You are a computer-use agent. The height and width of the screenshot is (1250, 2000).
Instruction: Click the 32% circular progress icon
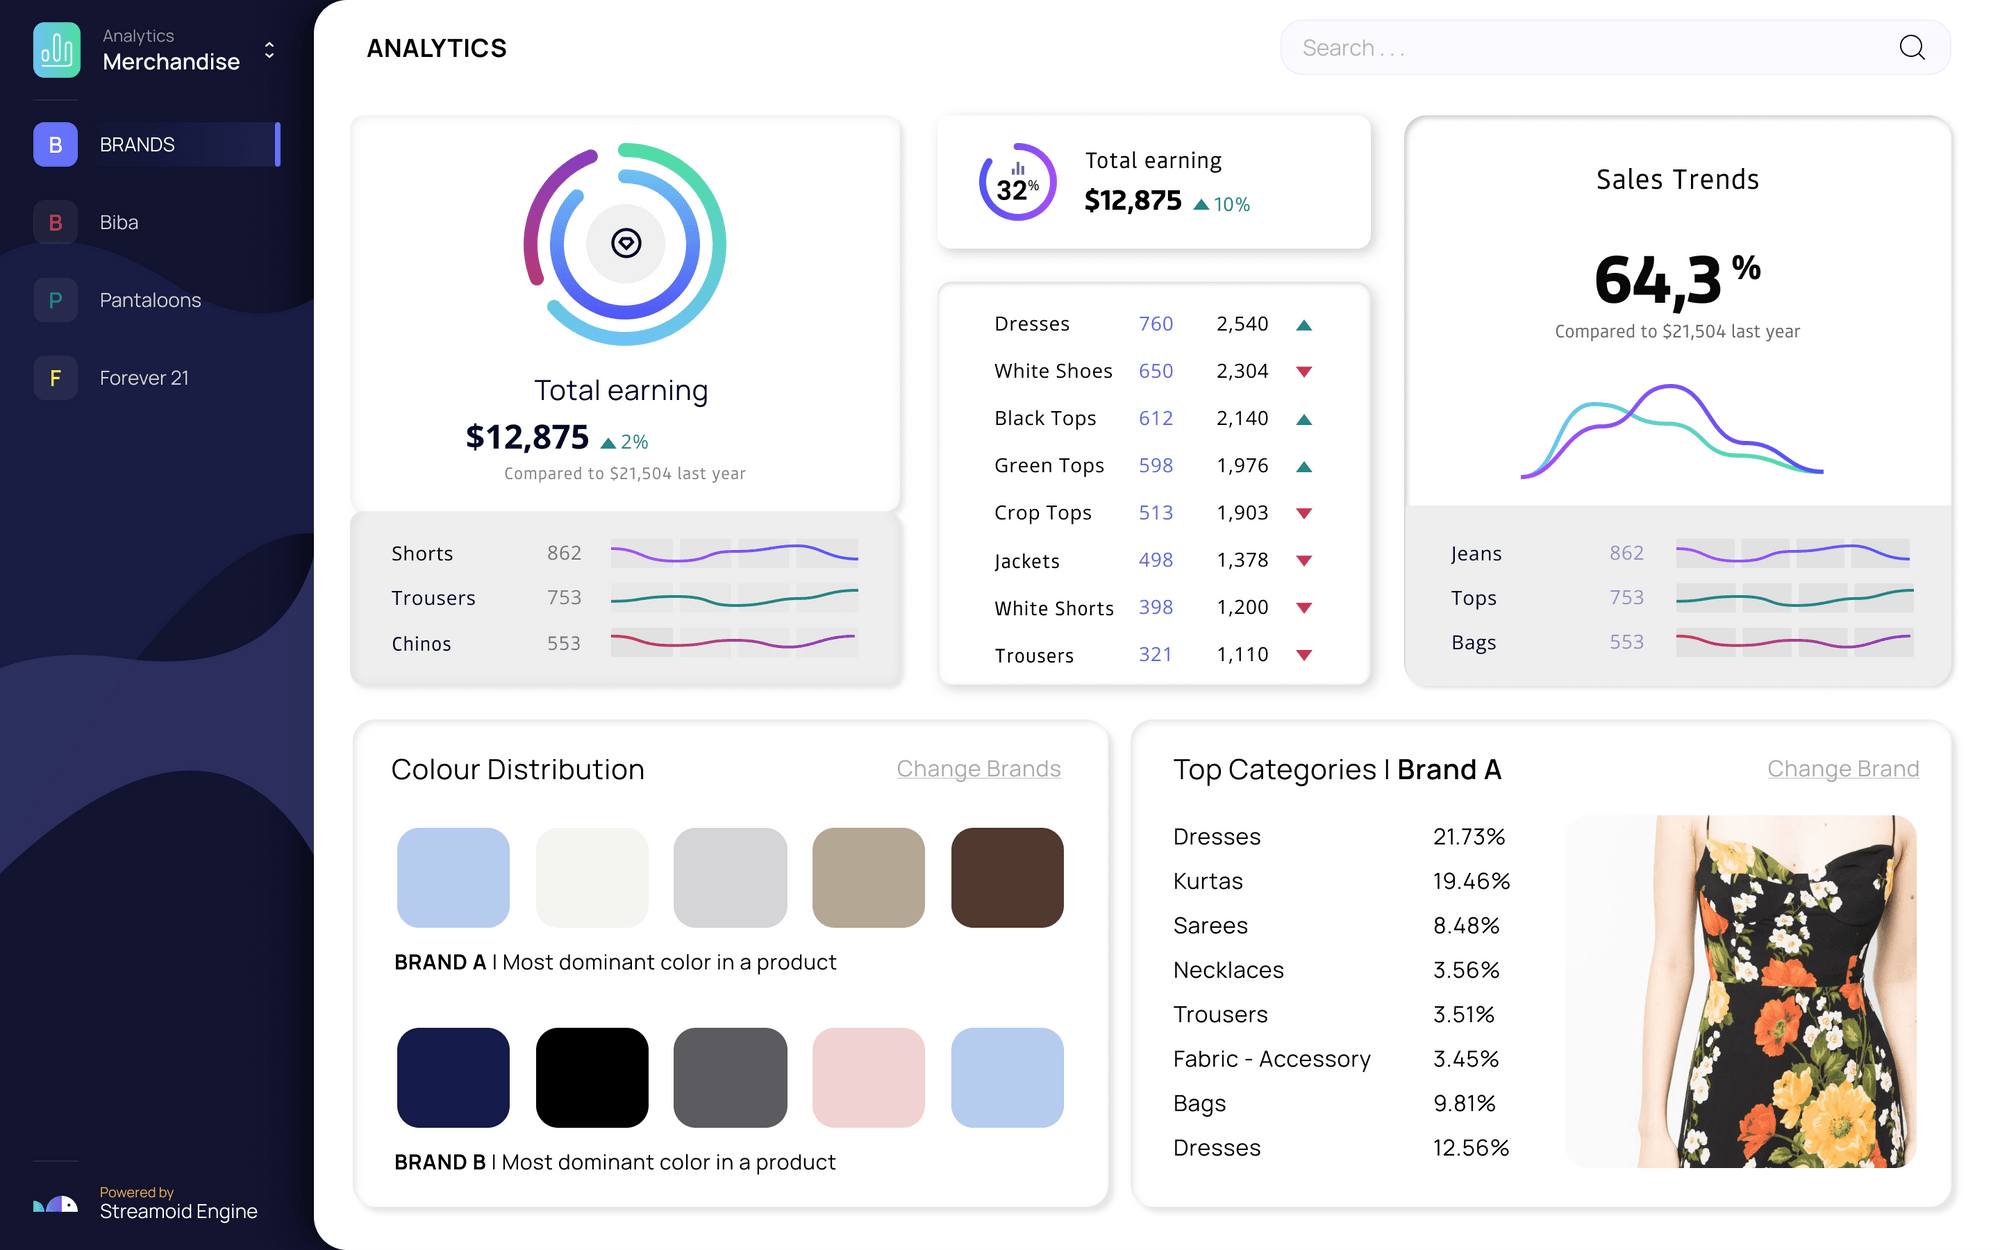tap(1017, 183)
